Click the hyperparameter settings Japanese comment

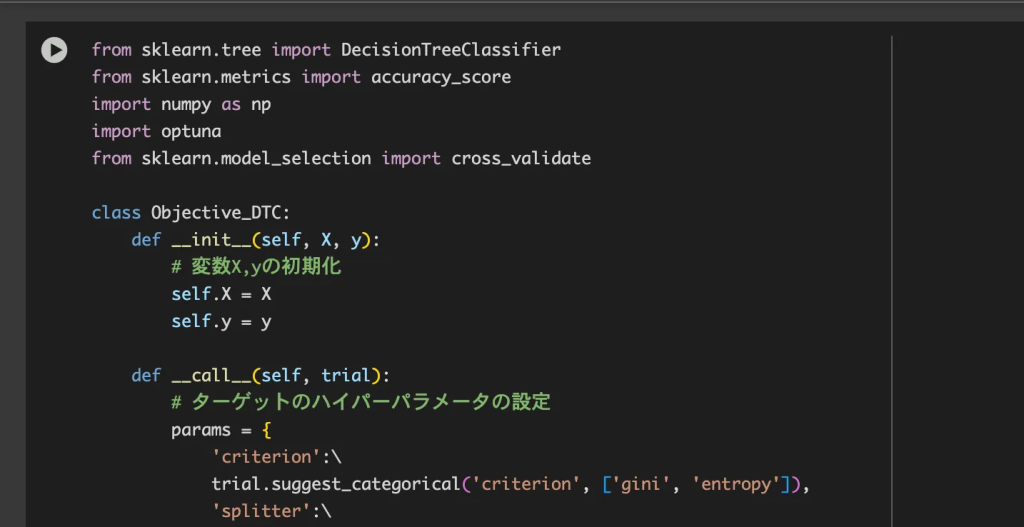[361, 402]
